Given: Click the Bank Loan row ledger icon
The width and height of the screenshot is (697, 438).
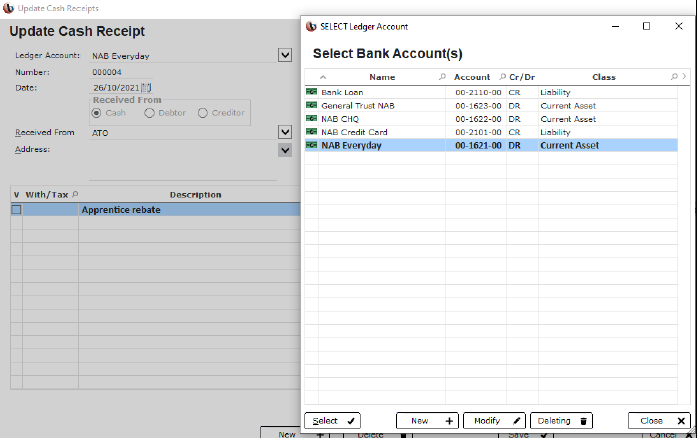Looking at the screenshot, I should click(x=311, y=92).
